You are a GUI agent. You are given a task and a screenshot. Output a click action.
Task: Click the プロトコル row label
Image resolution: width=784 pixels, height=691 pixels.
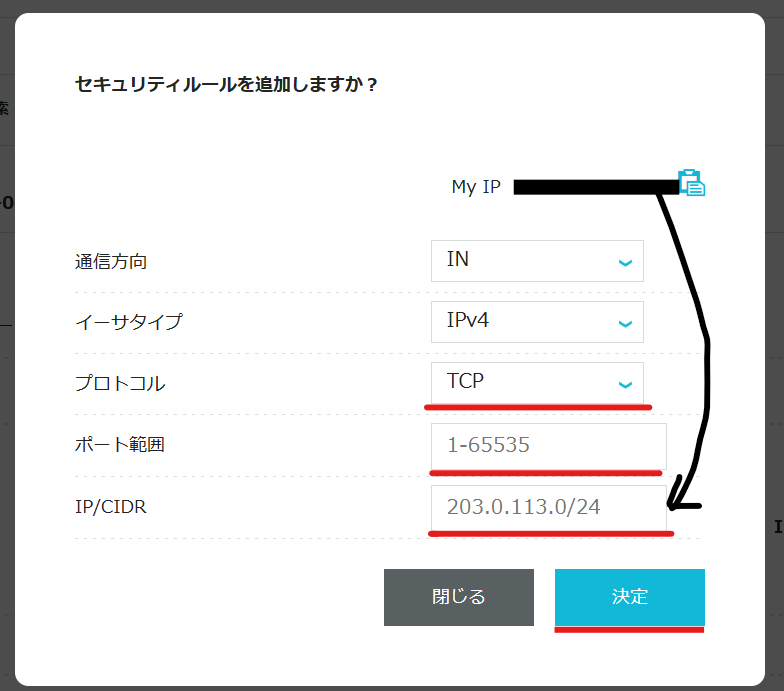[x=119, y=384]
